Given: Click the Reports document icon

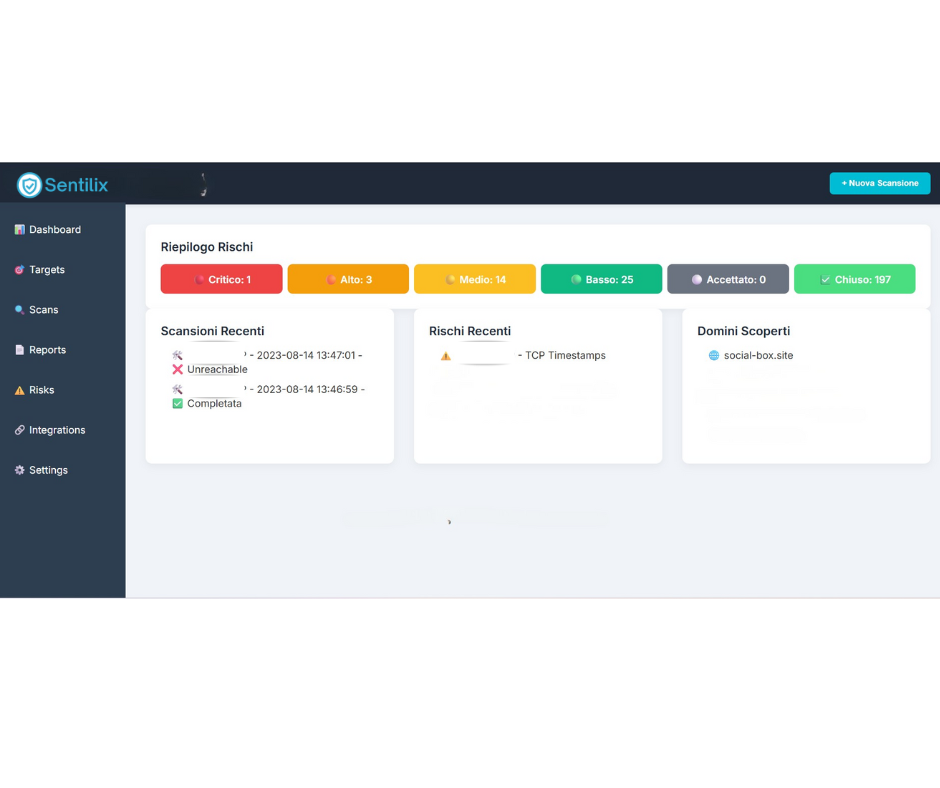Looking at the screenshot, I should coord(19,350).
